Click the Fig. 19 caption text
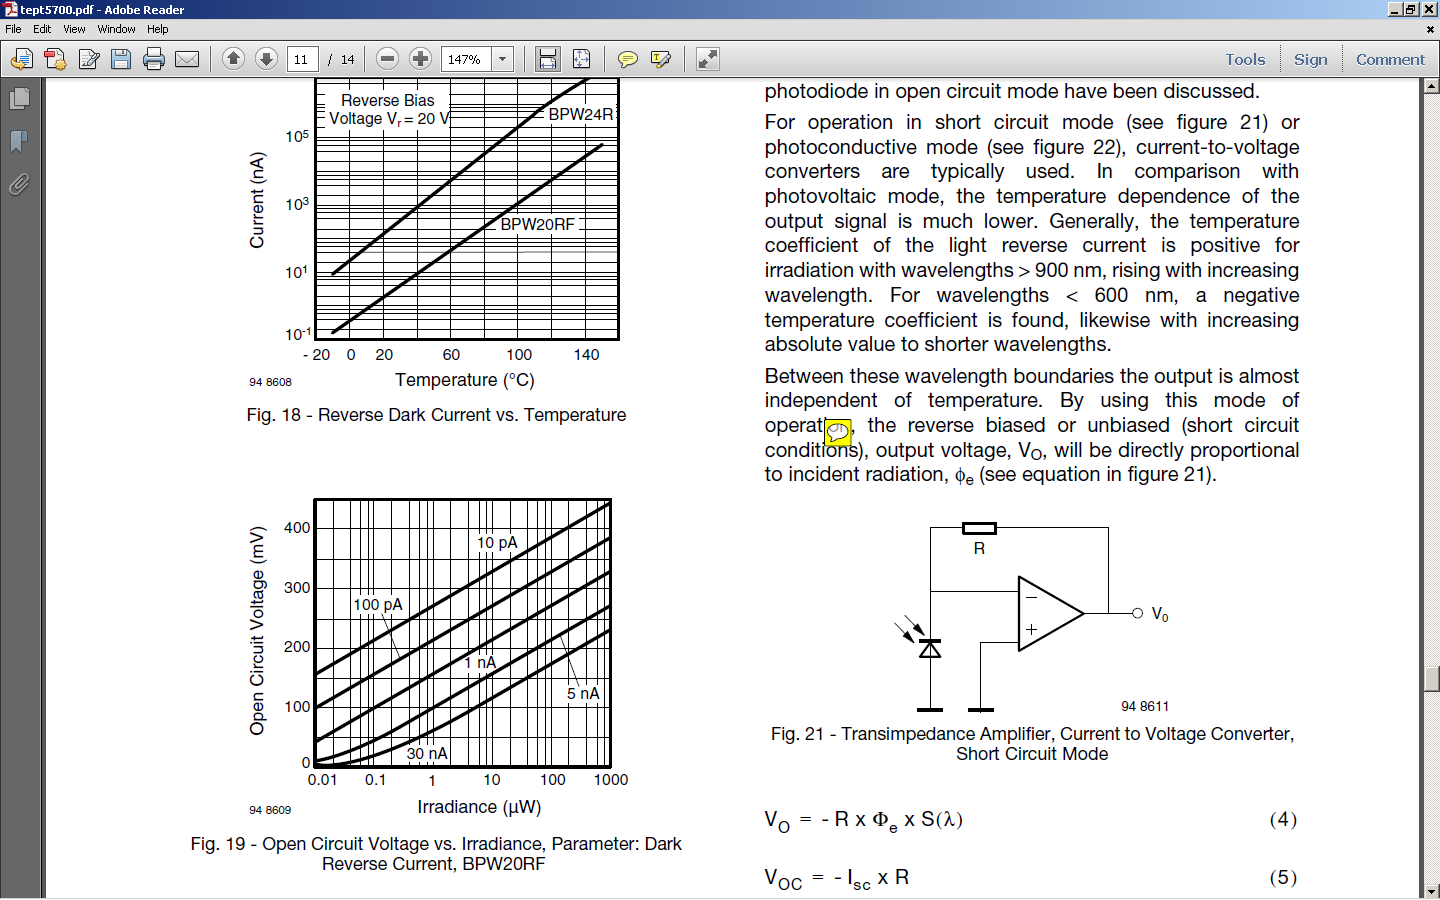 pyautogui.click(x=436, y=854)
